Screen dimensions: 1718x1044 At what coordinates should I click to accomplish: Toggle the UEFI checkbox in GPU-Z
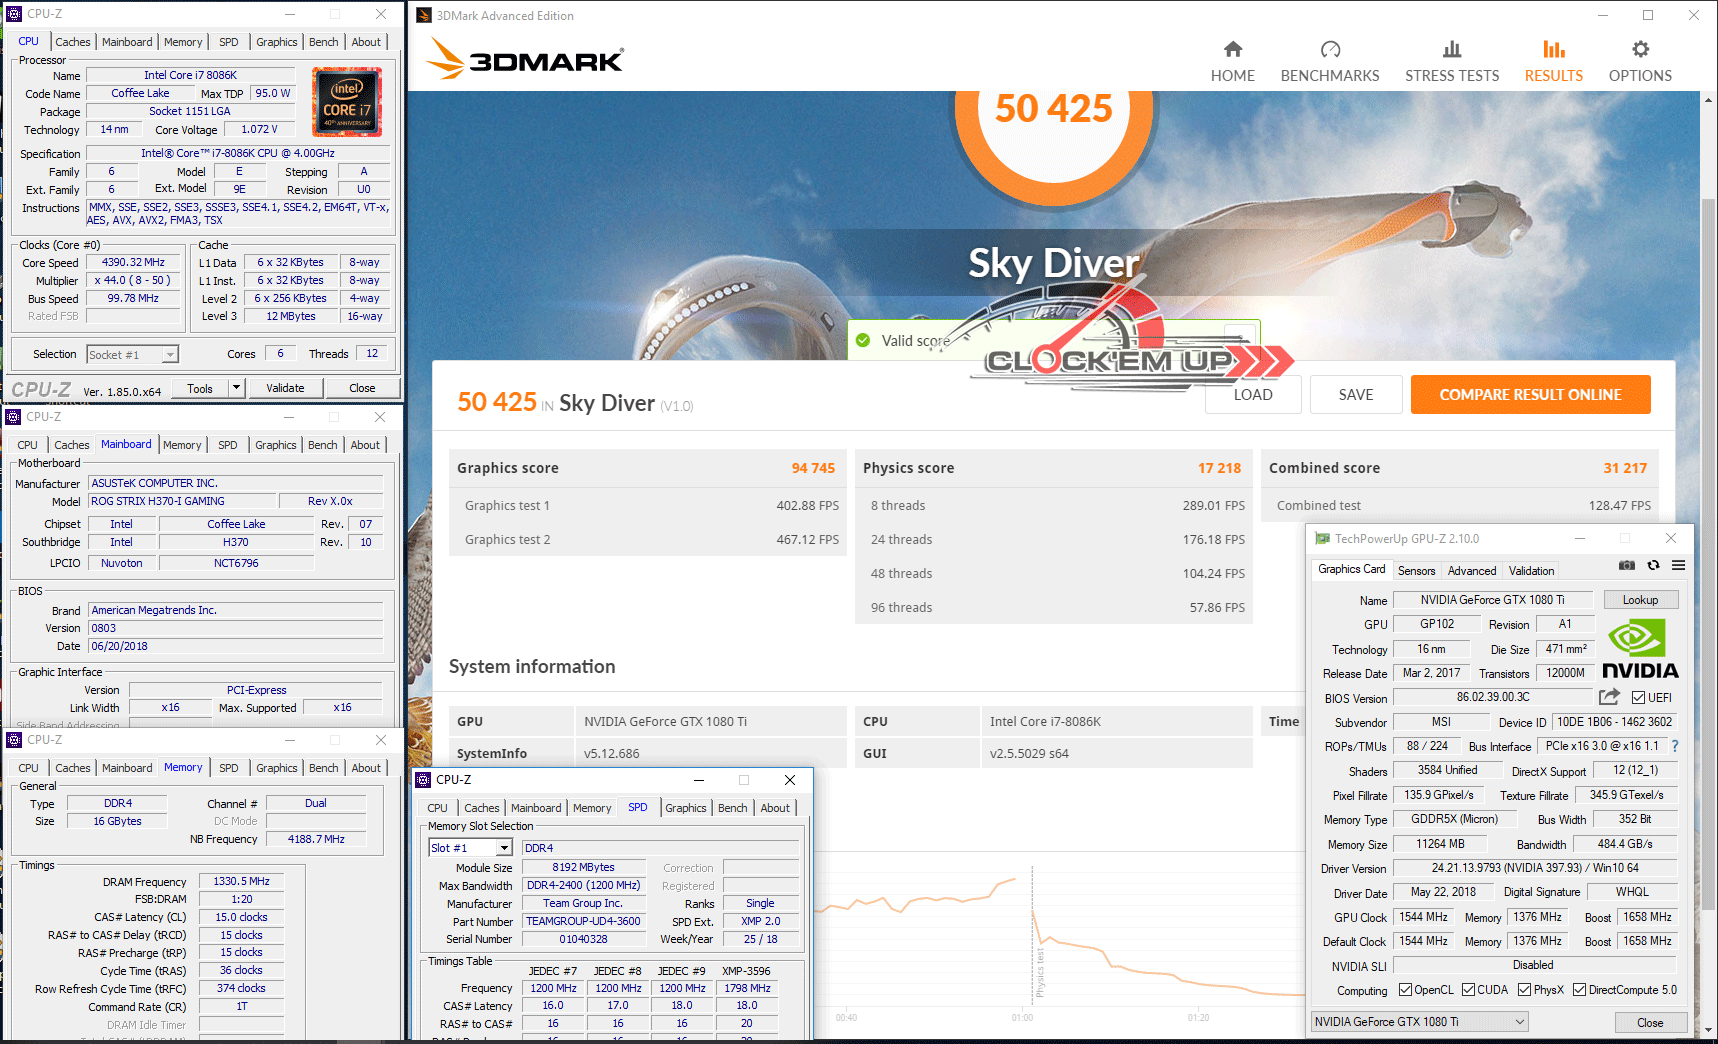coord(1638,698)
